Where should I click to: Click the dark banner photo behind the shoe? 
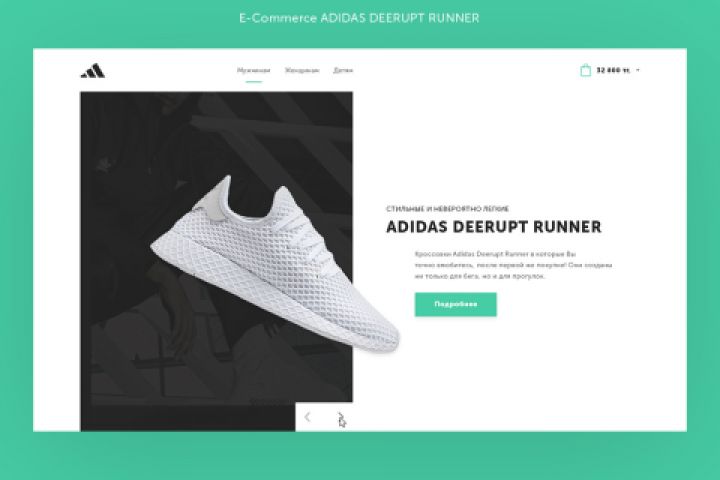pos(138,184)
